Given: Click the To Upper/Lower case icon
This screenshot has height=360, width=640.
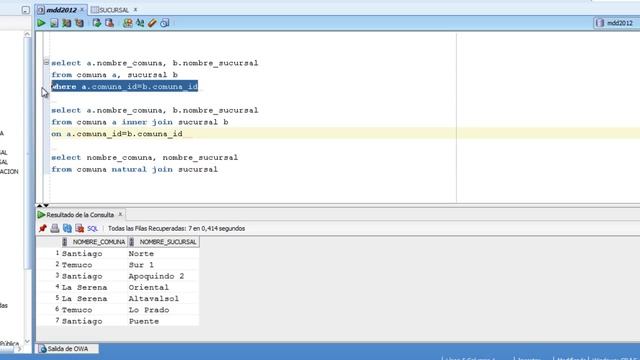Looking at the screenshot, I should pos(140,23).
